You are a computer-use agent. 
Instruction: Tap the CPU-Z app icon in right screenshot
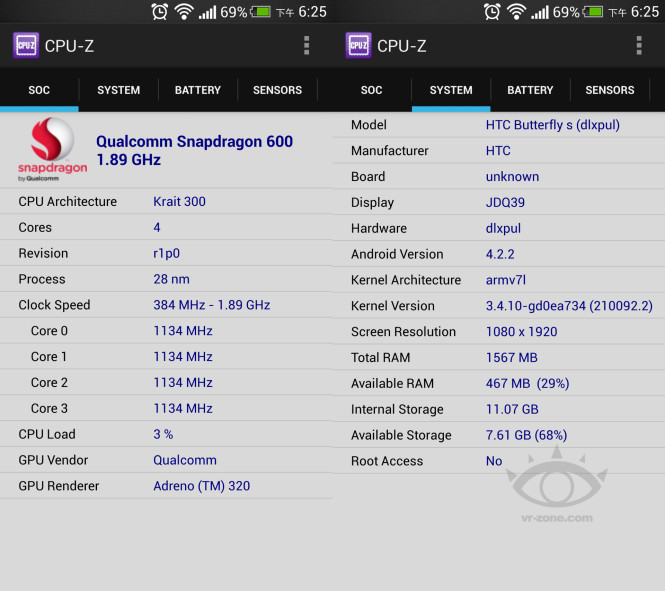pyautogui.click(x=358, y=45)
